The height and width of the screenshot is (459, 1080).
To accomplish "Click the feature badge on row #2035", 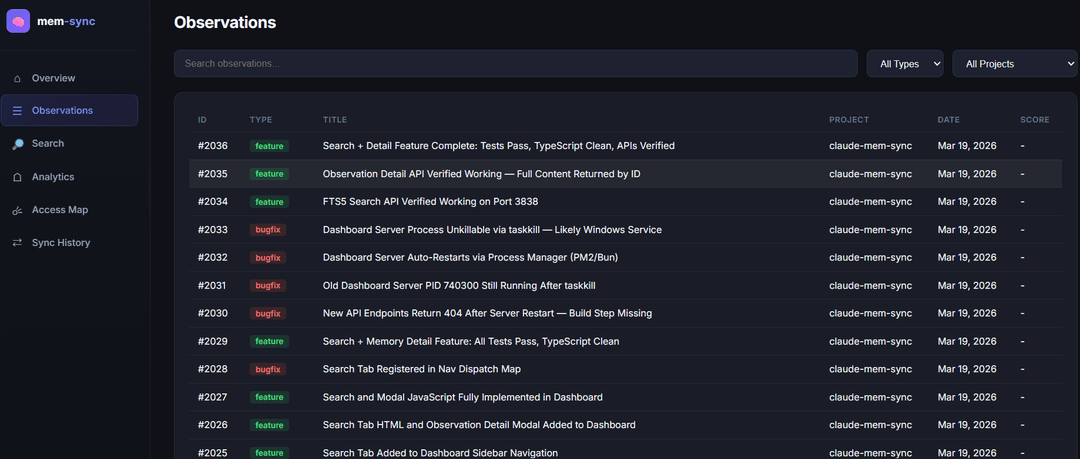I will (x=269, y=174).
